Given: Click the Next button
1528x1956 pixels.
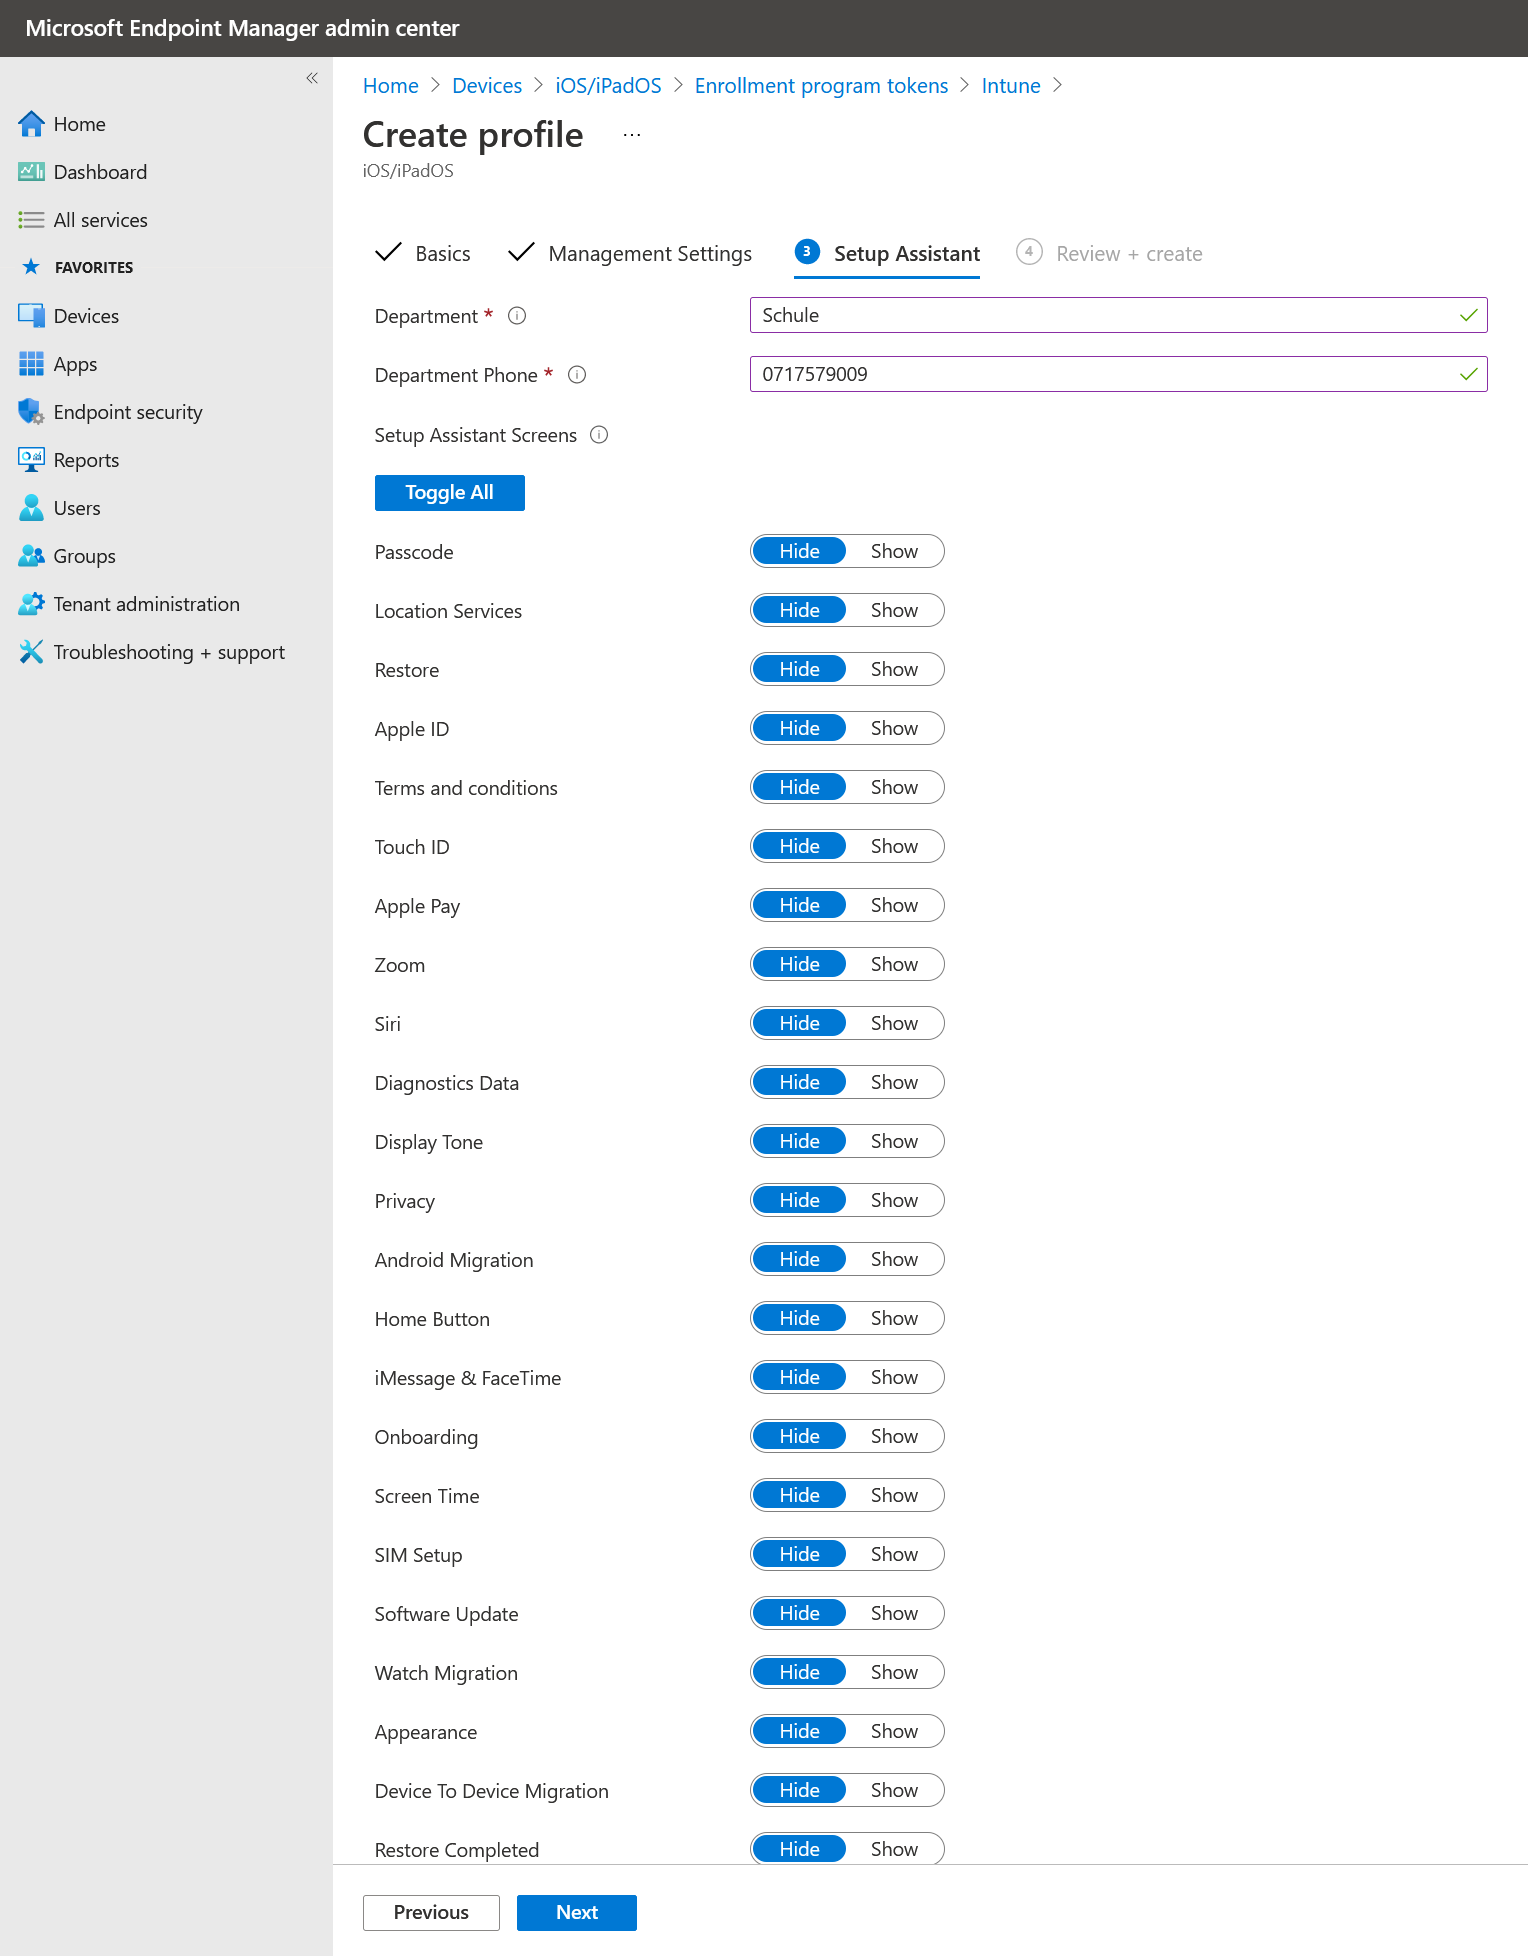Looking at the screenshot, I should pos(576,1913).
